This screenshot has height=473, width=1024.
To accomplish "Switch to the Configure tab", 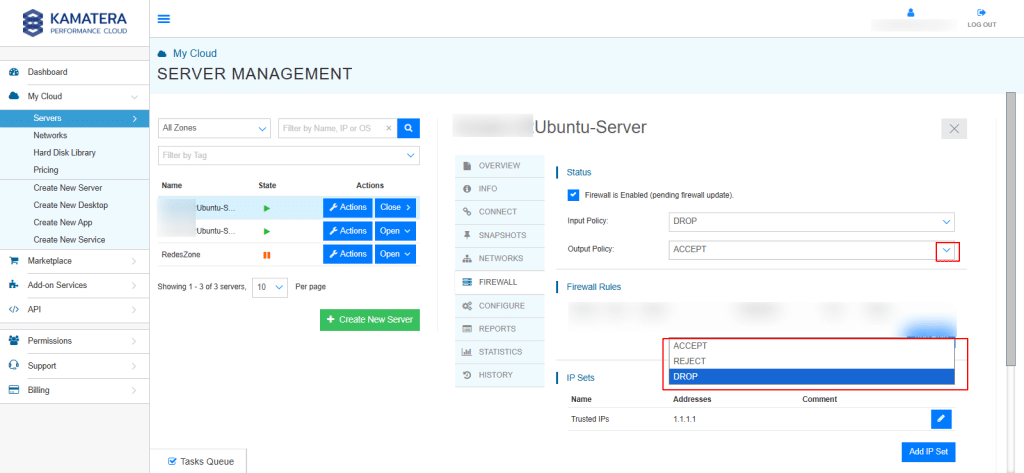I will [499, 306].
